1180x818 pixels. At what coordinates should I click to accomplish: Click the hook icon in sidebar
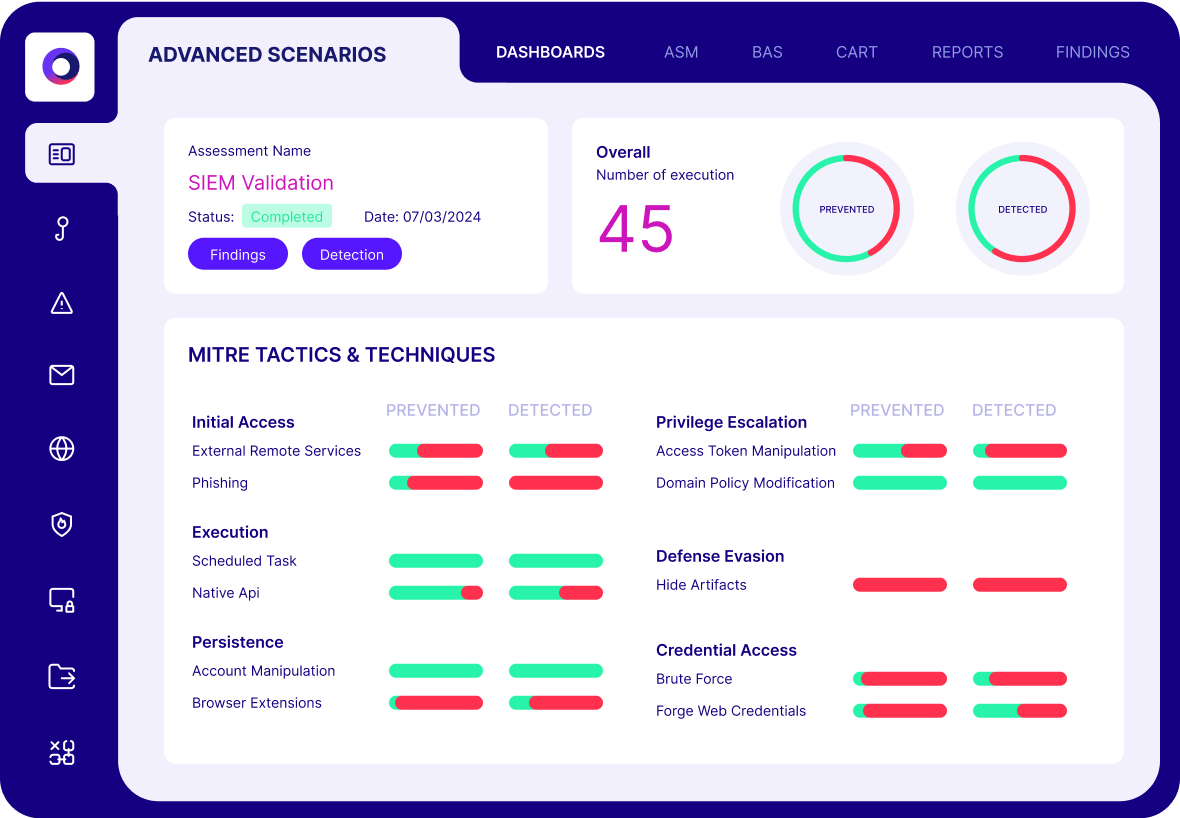point(62,229)
